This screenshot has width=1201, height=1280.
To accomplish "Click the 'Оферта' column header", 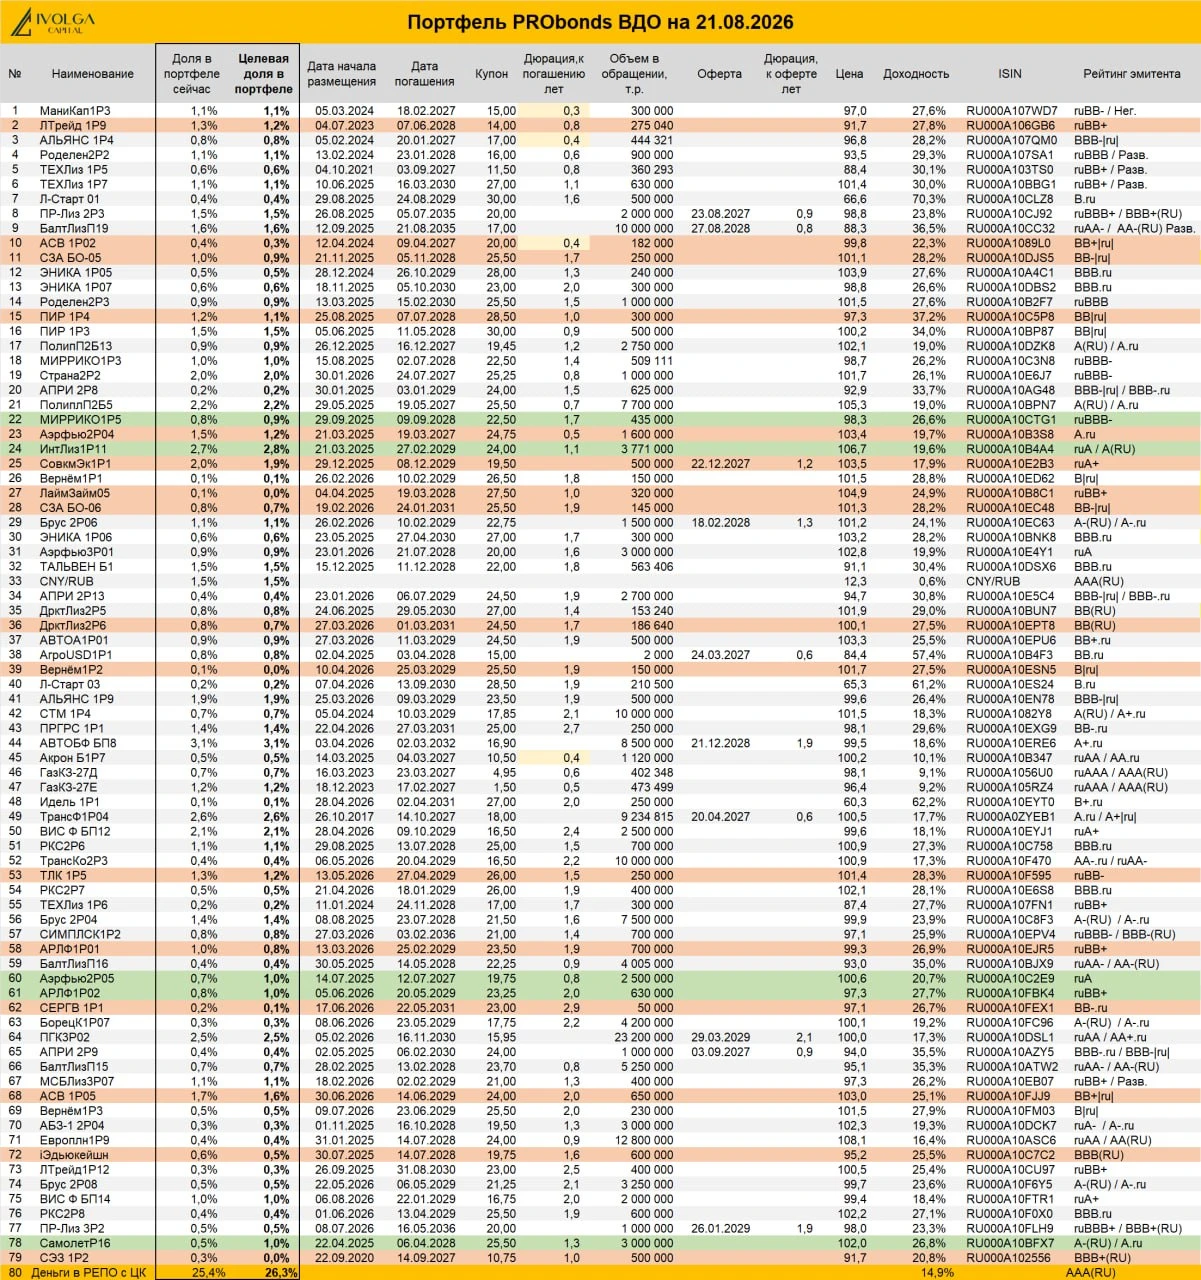I will click(719, 74).
